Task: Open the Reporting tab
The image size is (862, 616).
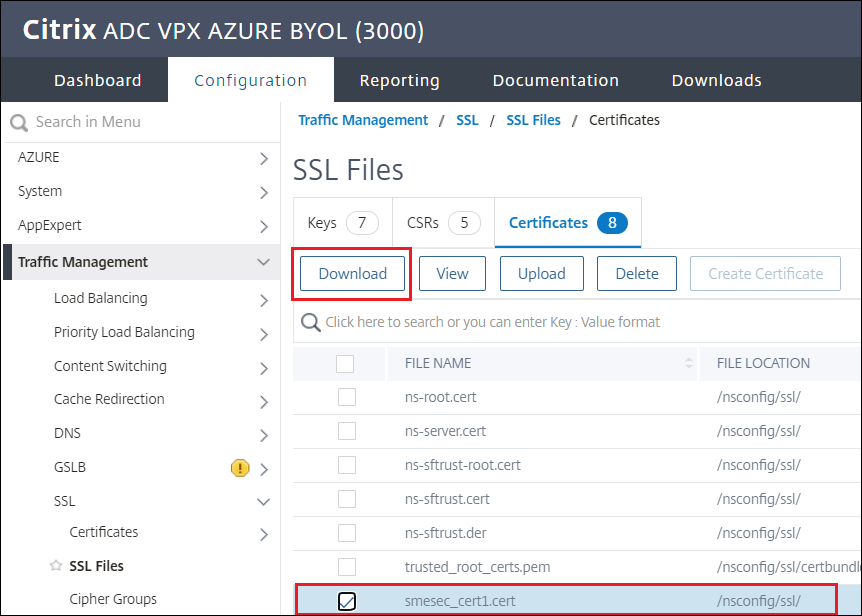Action: click(x=400, y=80)
